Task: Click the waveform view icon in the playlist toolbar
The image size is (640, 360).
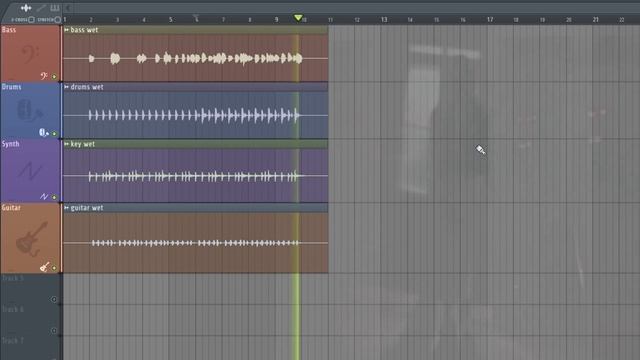Action: click(x=26, y=8)
